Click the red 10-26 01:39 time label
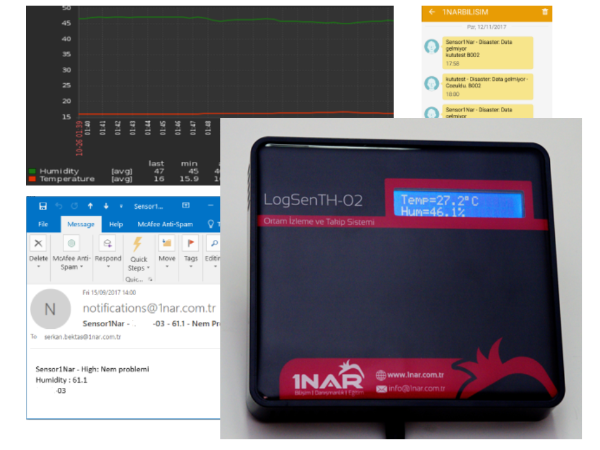The height and width of the screenshot is (450, 600). coord(79,138)
